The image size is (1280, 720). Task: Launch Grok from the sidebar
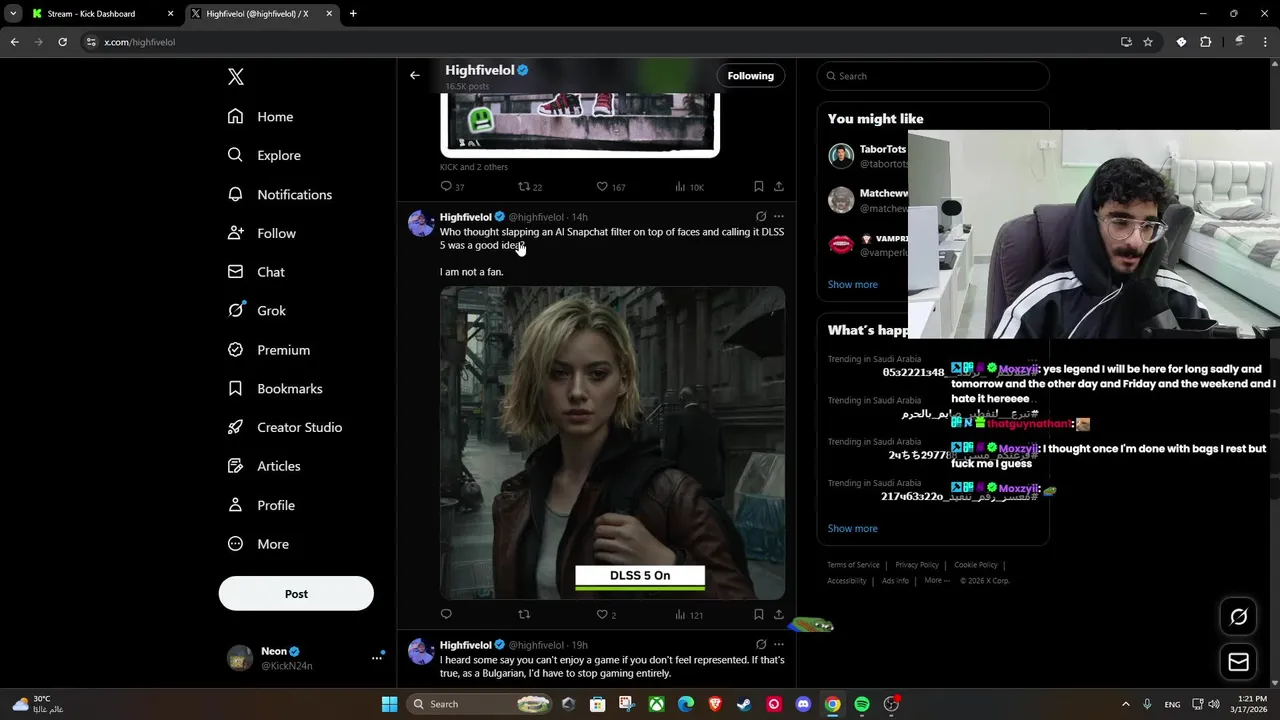pyautogui.click(x=257, y=311)
